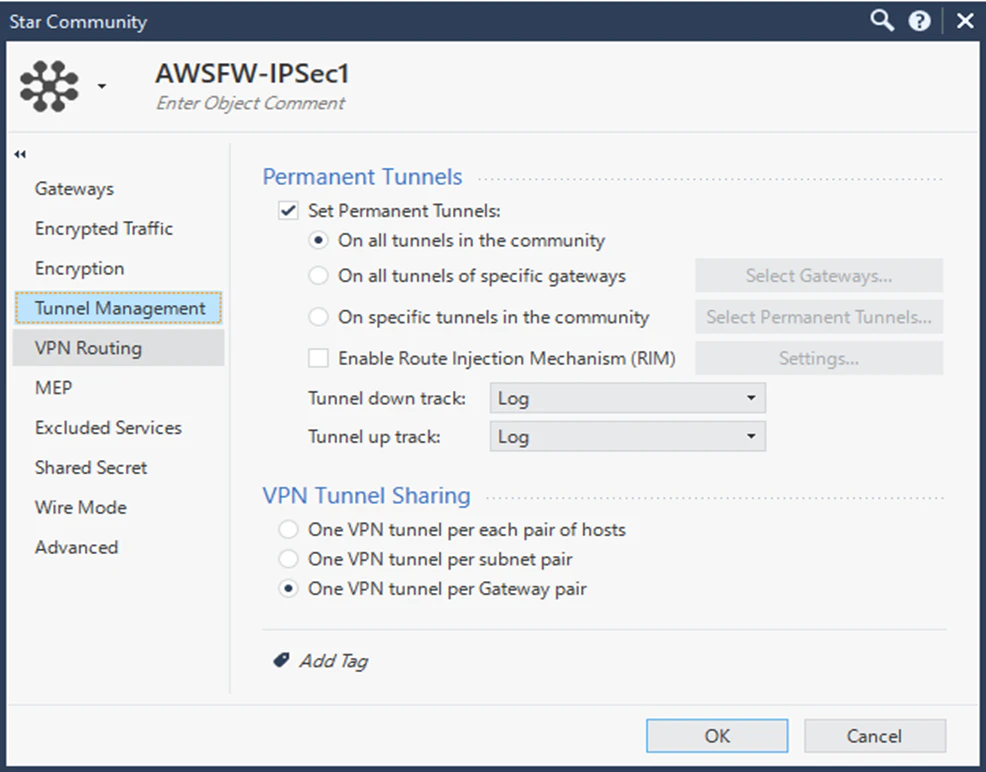
Task: Close the Star Community dialog
Action: point(965,21)
